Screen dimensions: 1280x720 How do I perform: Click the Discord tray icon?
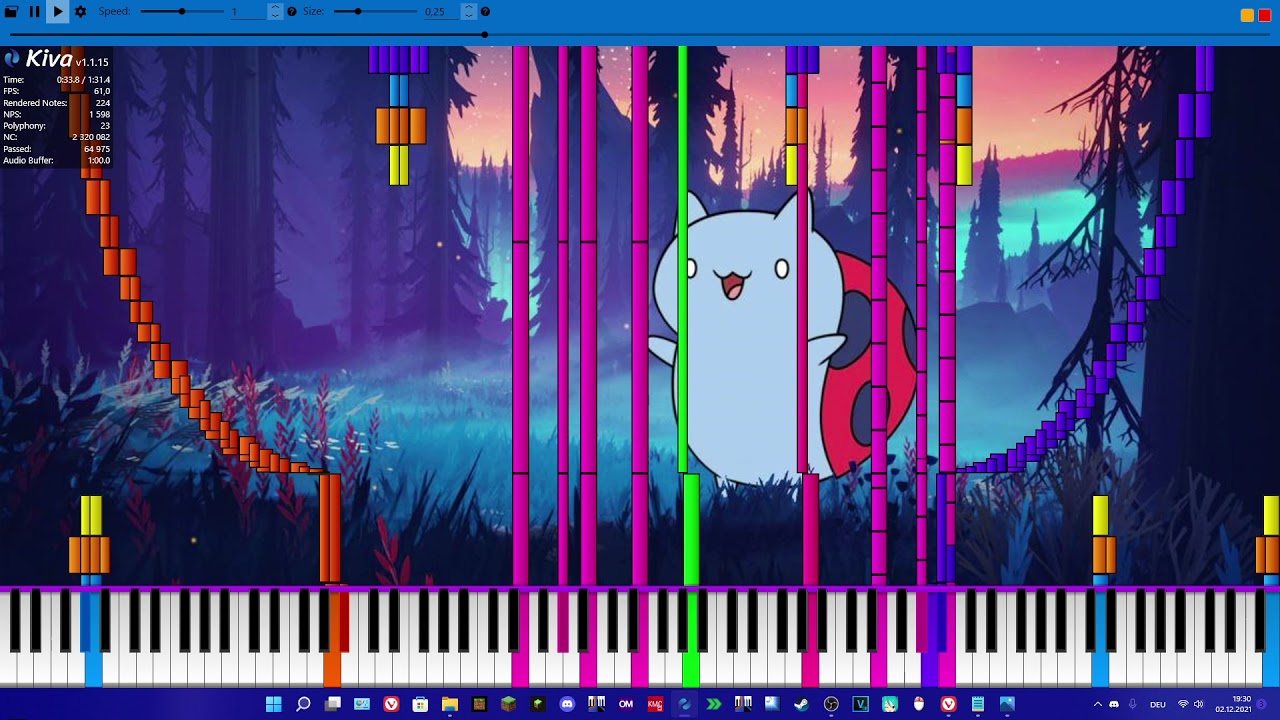1114,704
